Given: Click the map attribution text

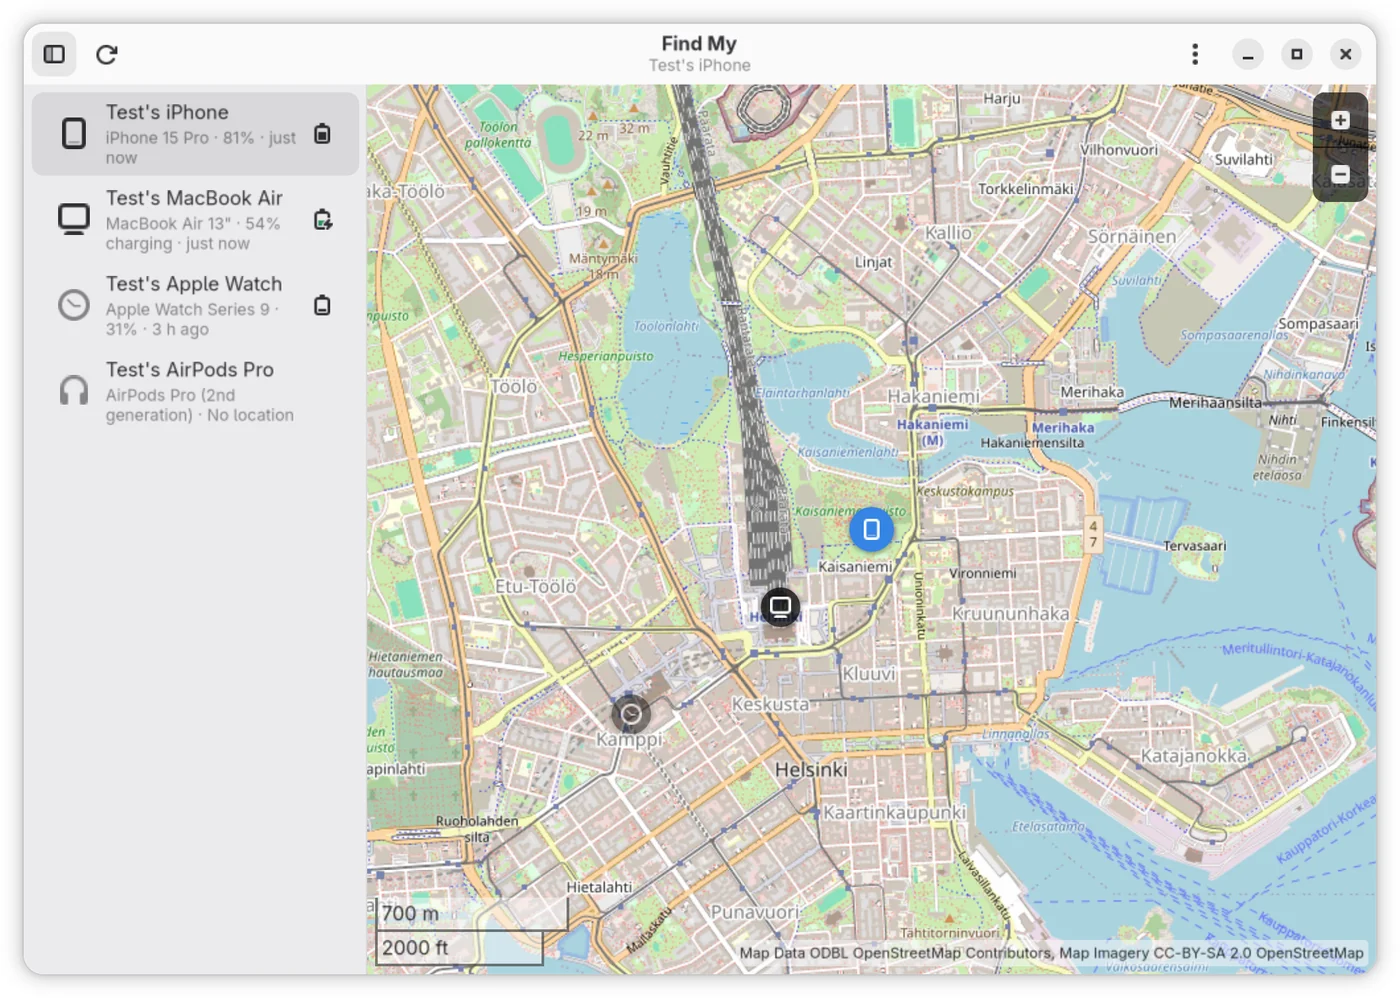Looking at the screenshot, I should coord(1051,953).
